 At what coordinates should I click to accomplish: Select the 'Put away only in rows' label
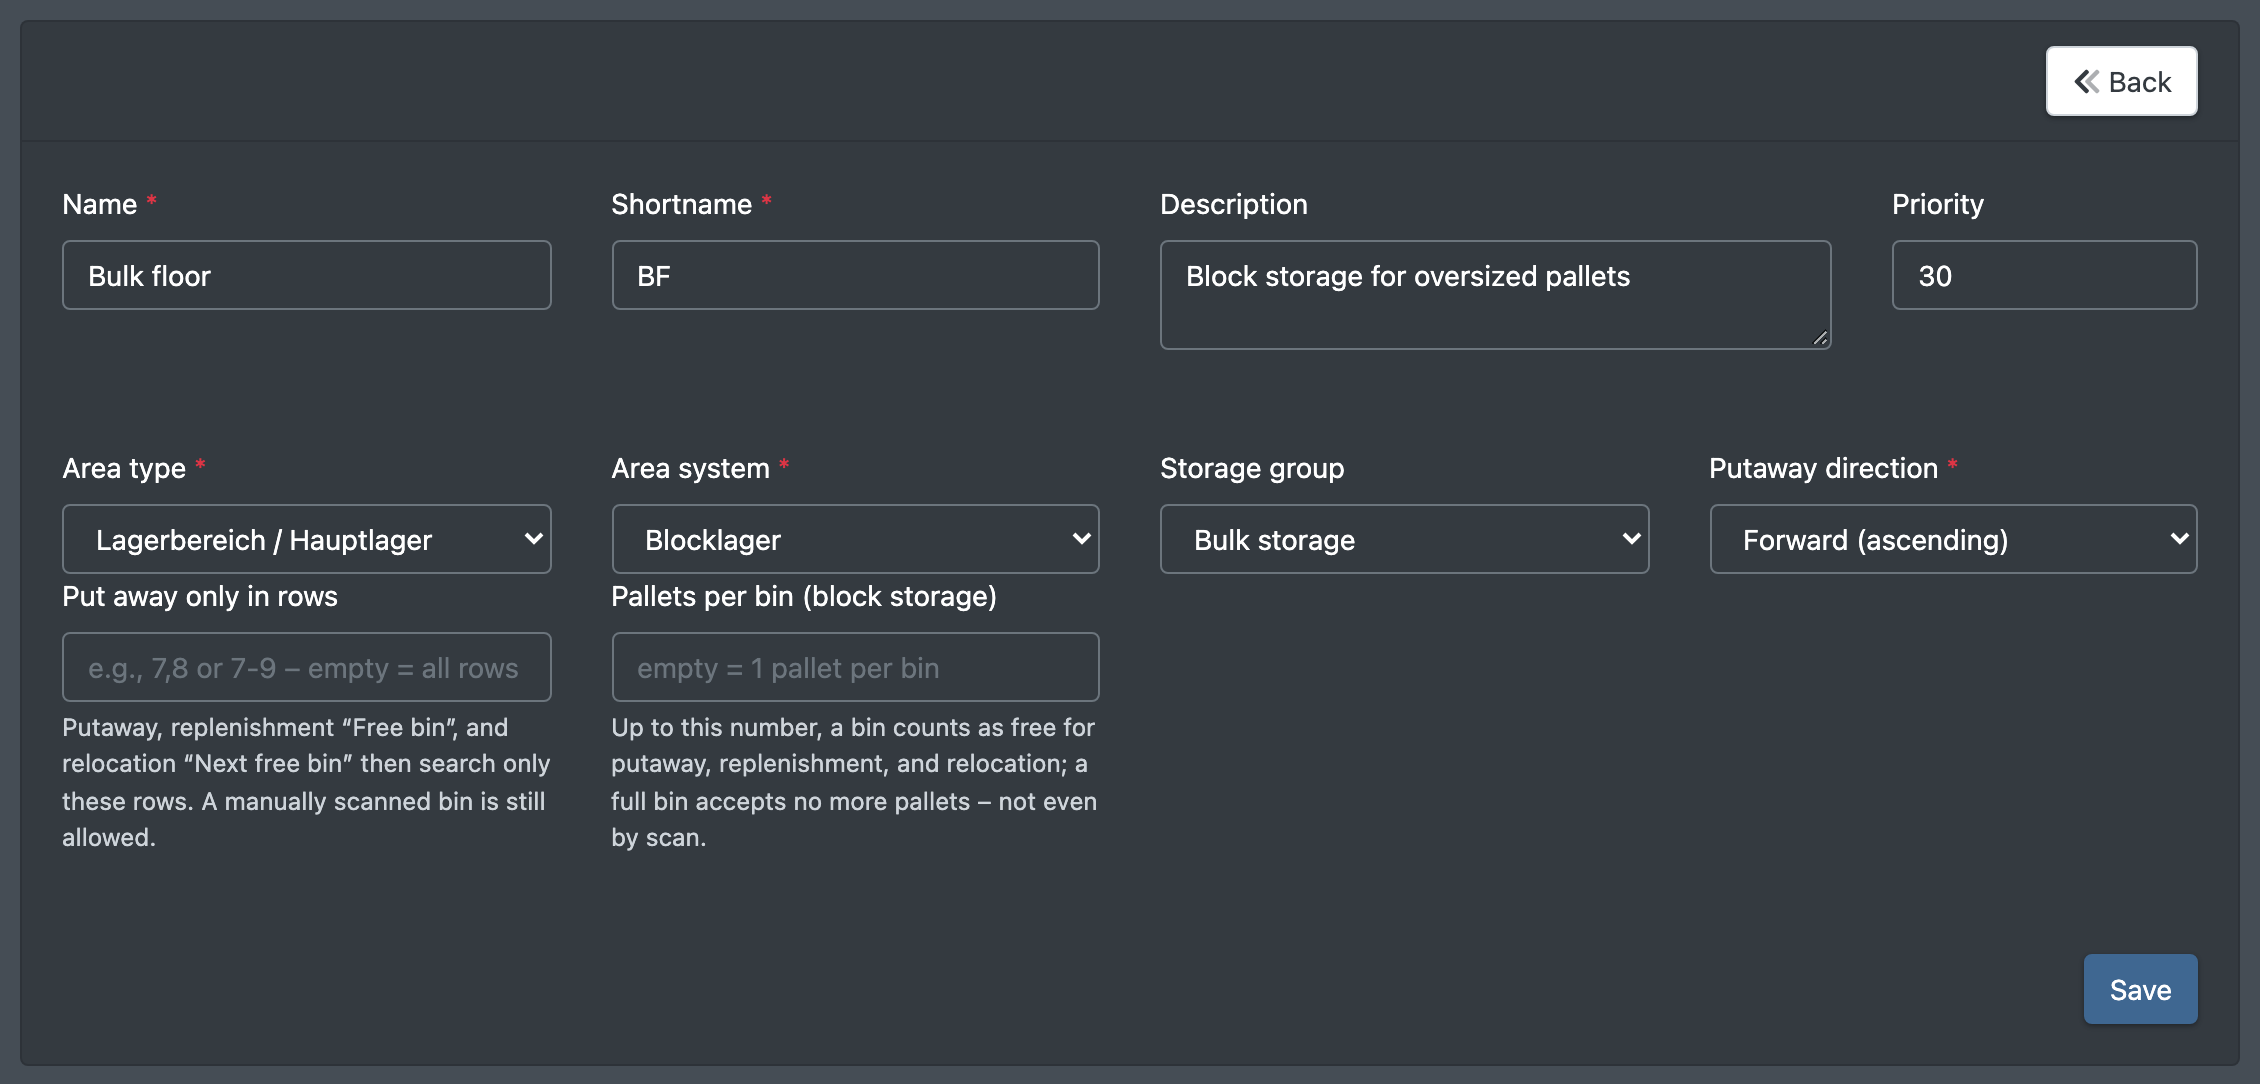coord(200,596)
